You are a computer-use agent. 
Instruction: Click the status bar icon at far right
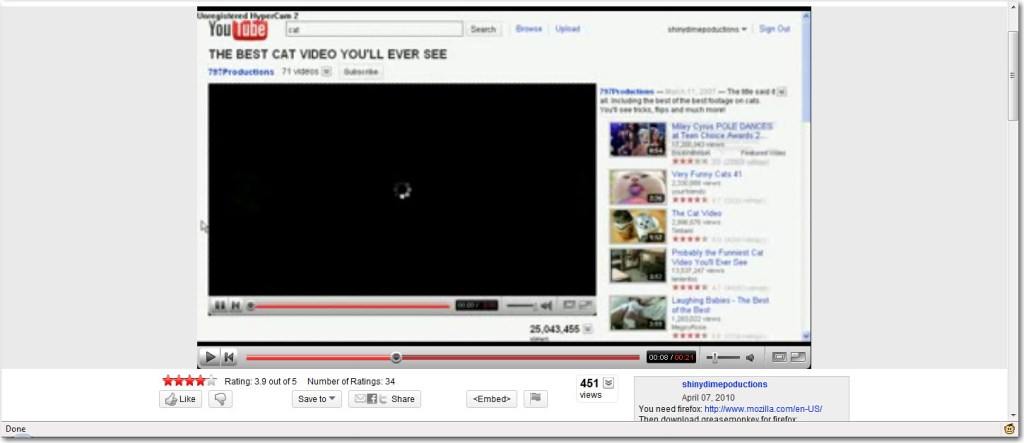click(1010, 429)
